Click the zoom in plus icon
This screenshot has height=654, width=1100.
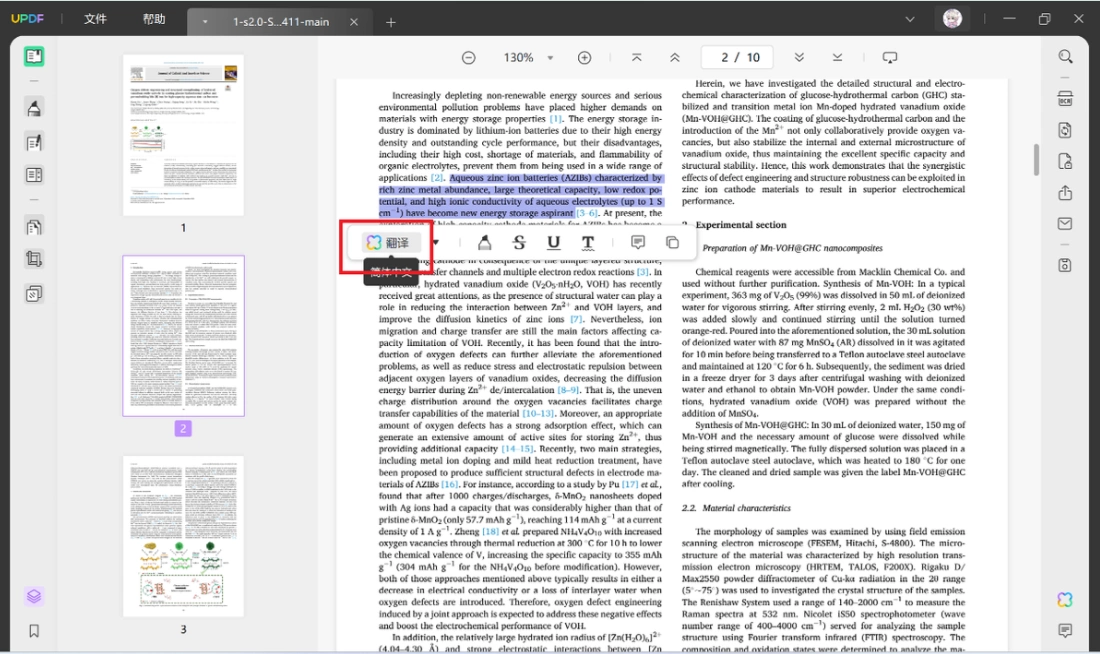[584, 58]
